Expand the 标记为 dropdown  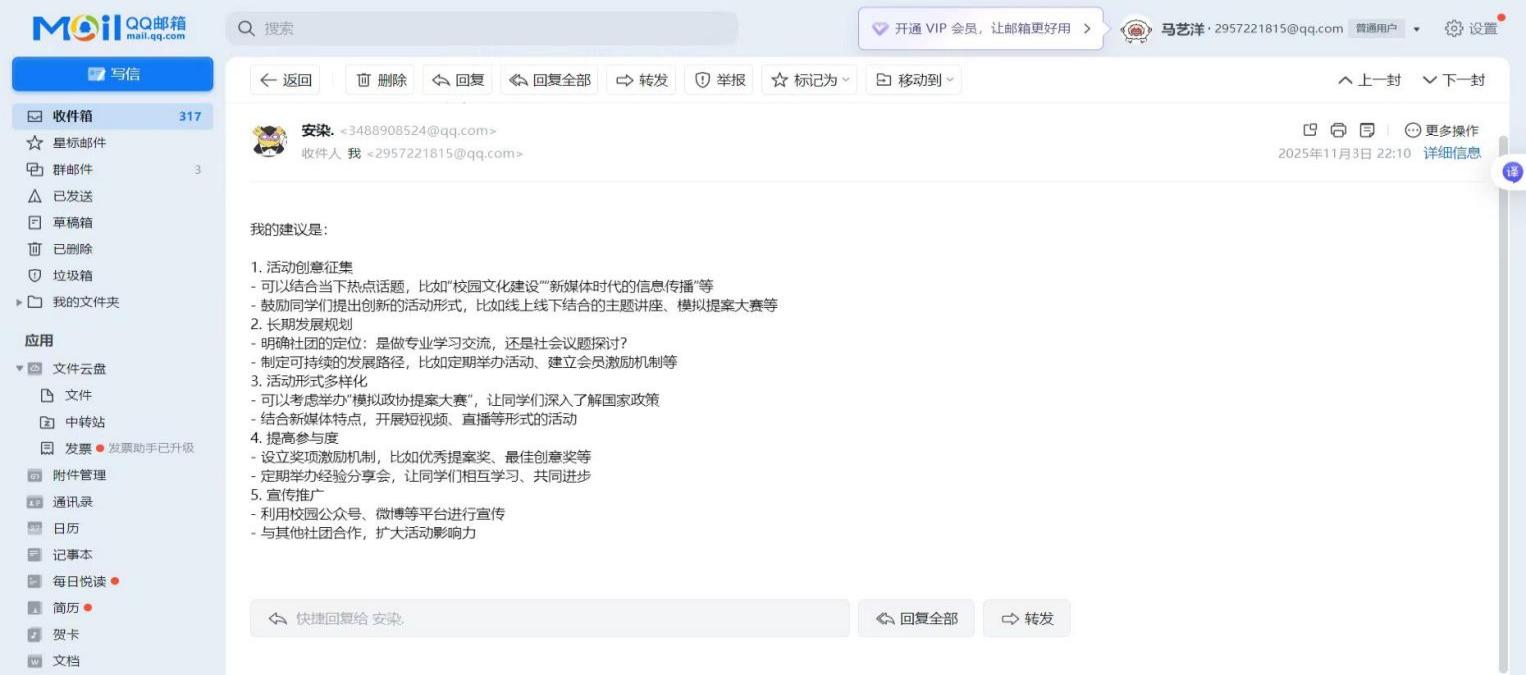click(x=809, y=80)
